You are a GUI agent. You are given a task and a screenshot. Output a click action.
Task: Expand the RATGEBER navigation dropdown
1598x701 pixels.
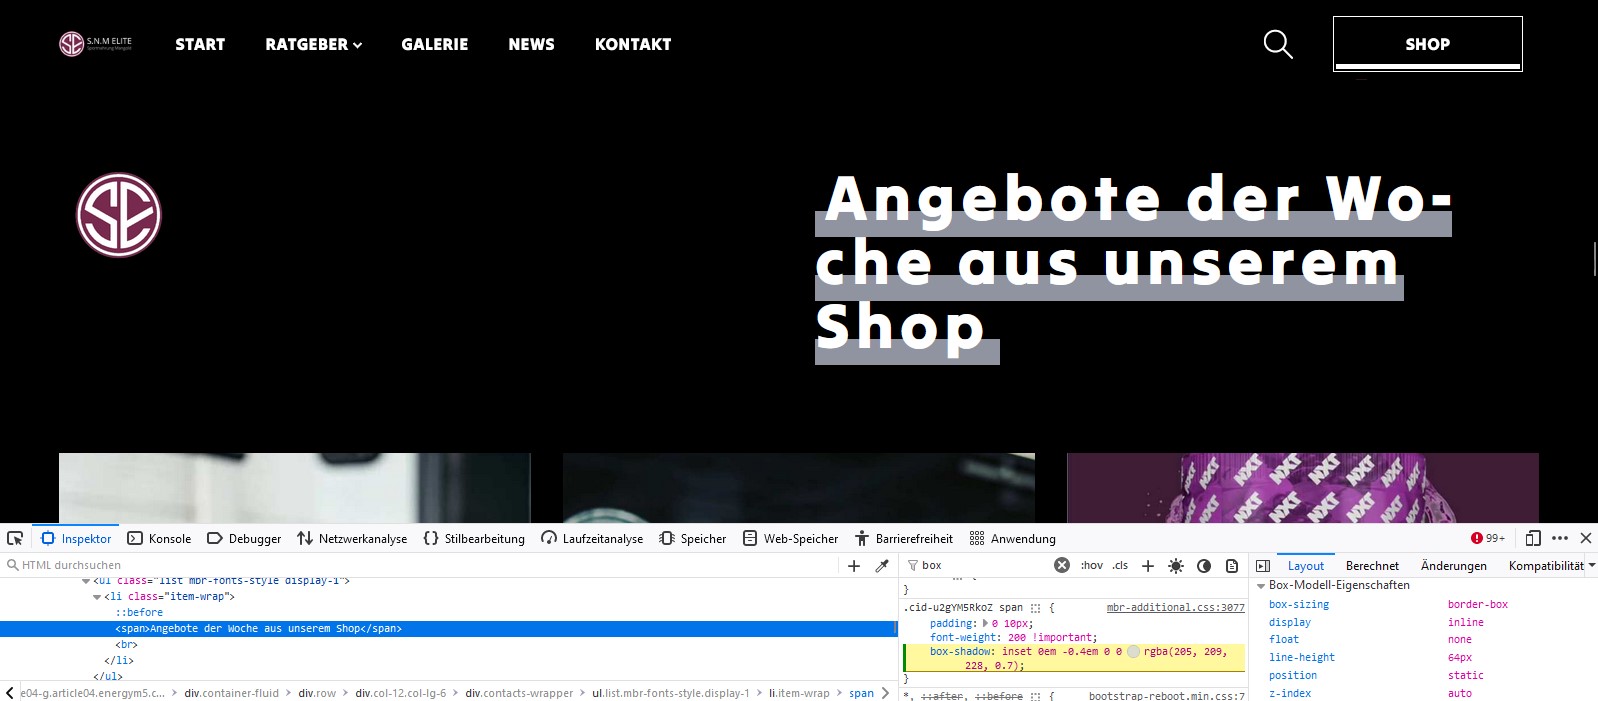pyautogui.click(x=313, y=44)
